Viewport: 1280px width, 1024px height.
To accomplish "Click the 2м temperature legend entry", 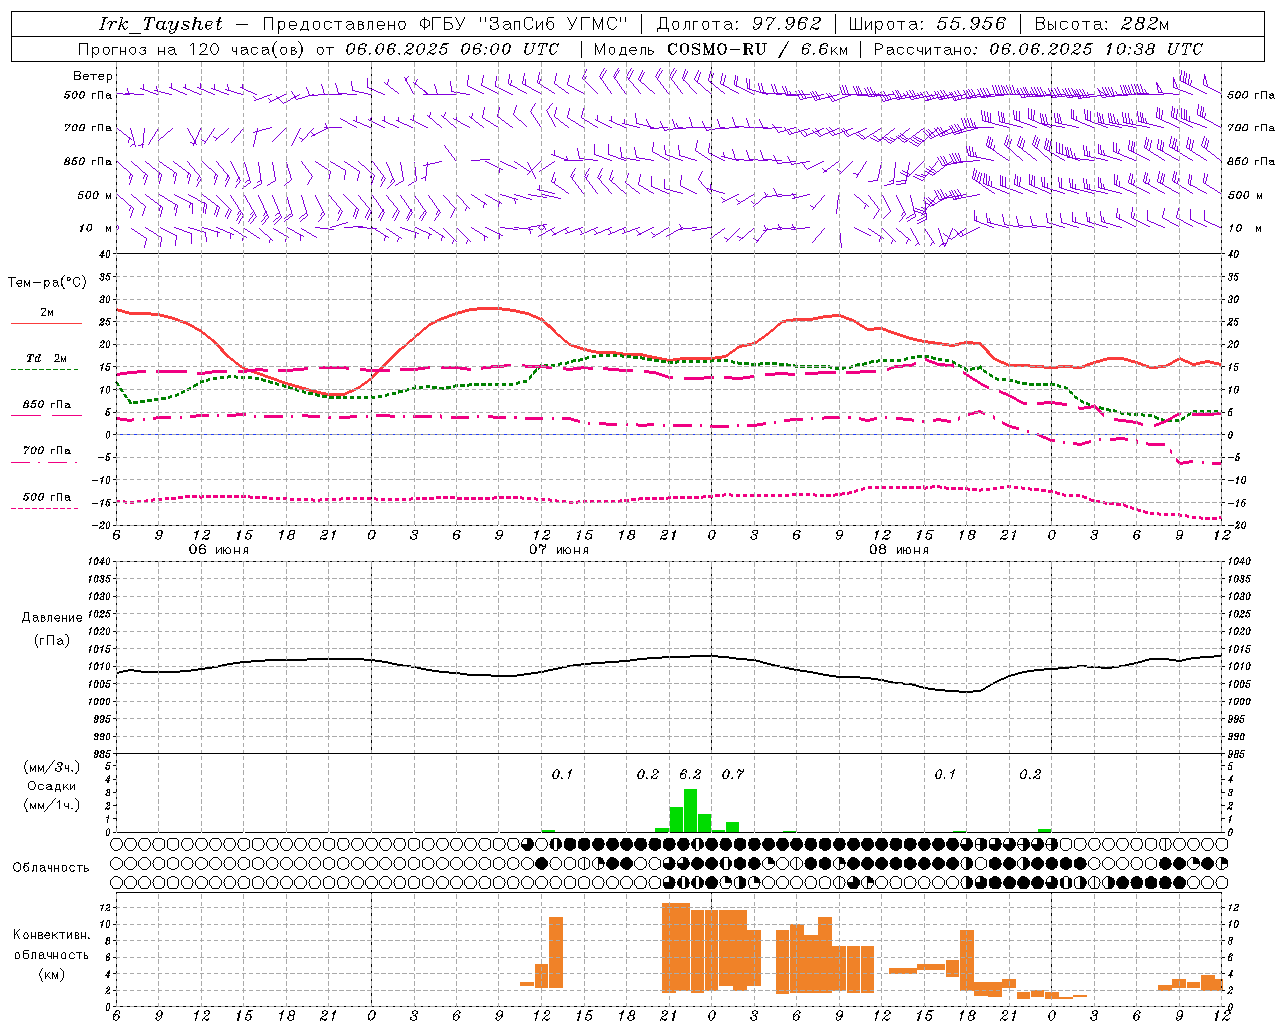I will coord(47,313).
